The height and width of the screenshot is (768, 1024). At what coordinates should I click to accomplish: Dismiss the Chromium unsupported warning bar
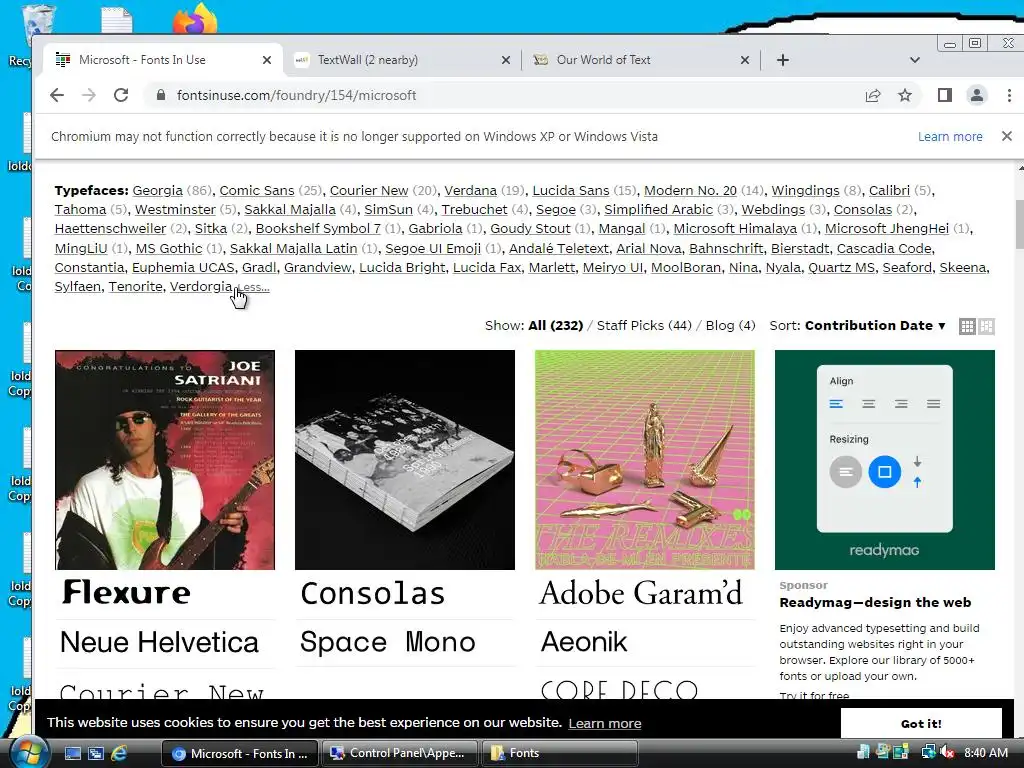[1006, 136]
